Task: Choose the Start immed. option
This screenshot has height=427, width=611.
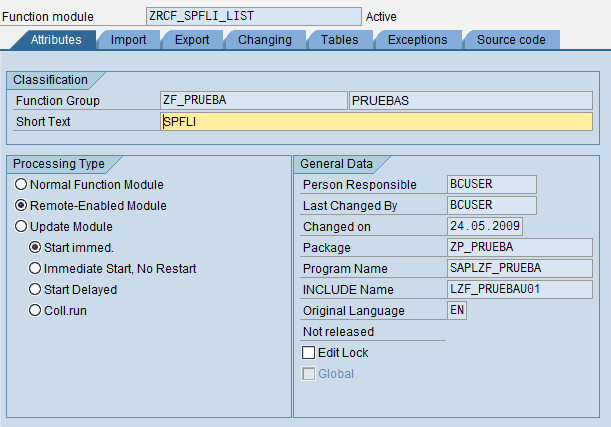Action: [35, 247]
